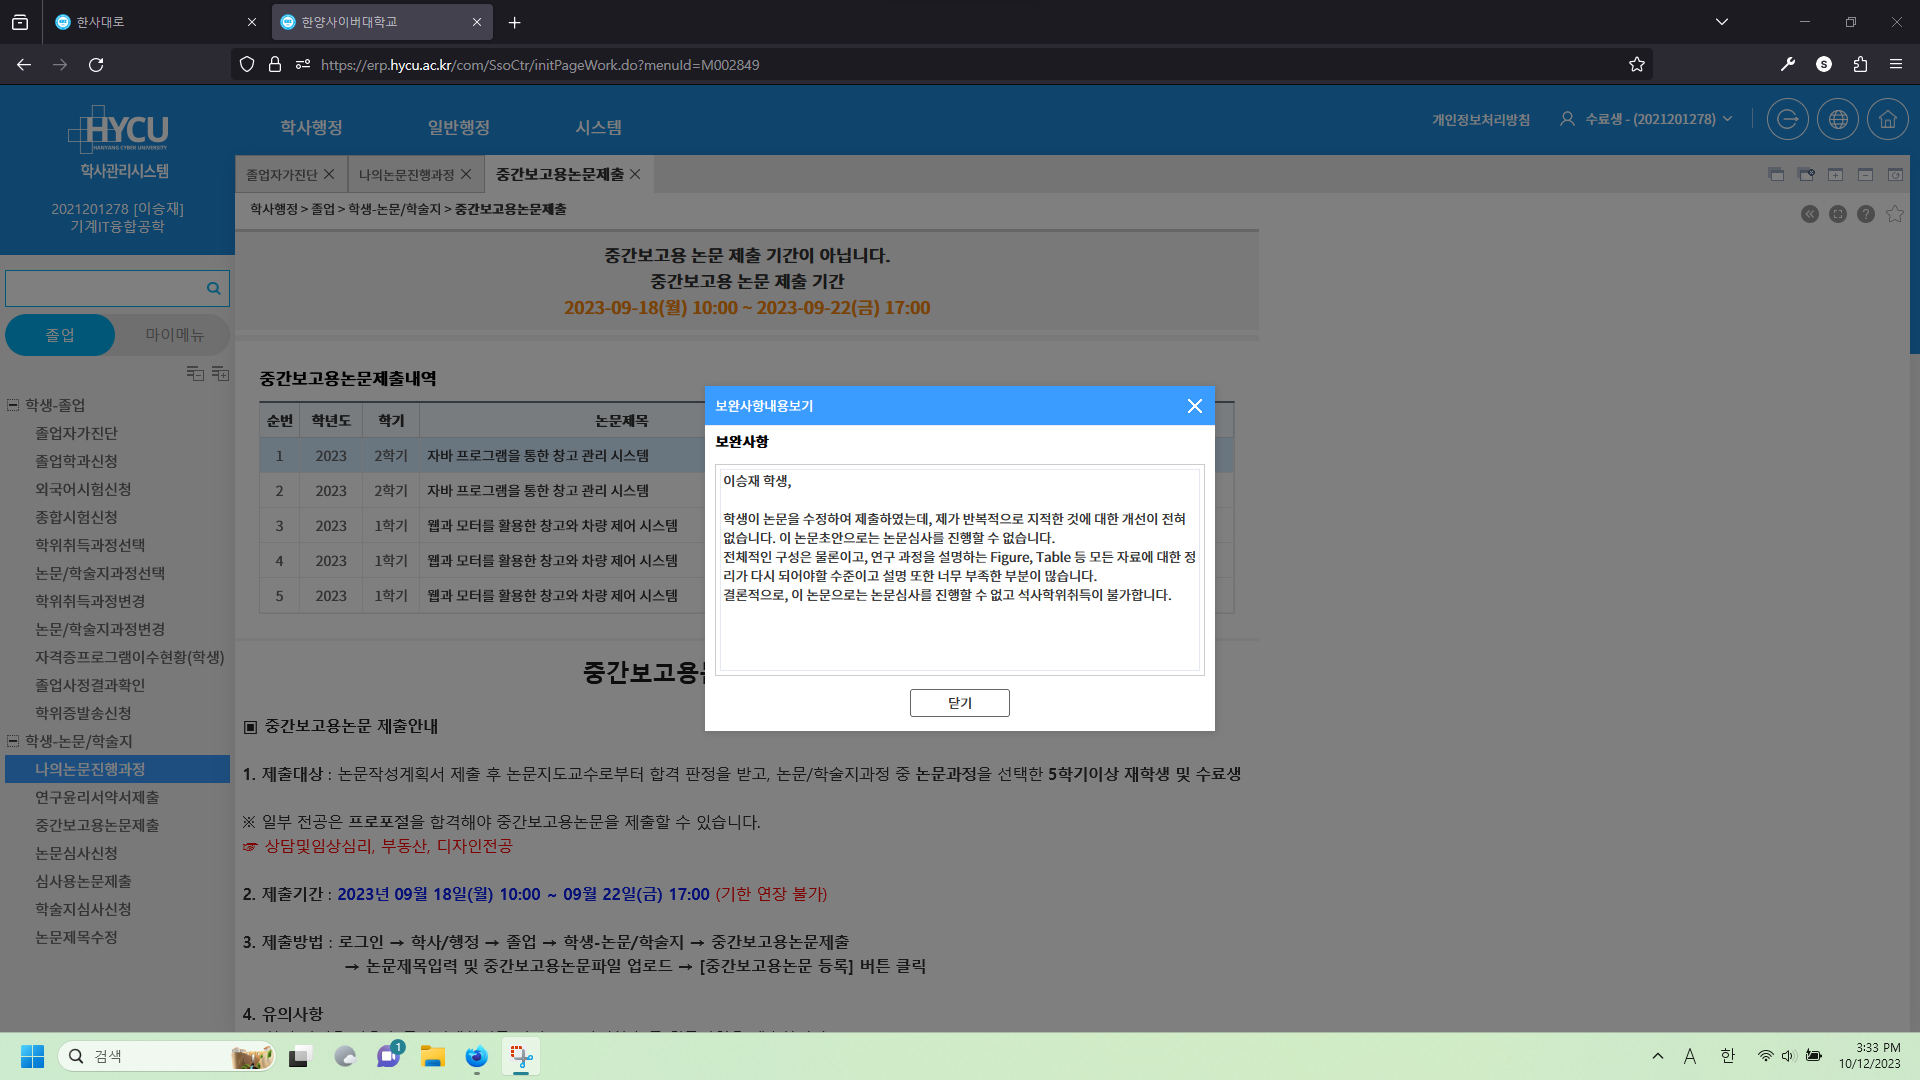
Task: Close the 보완사항내용보기 dialog with X
Action: (1194, 406)
